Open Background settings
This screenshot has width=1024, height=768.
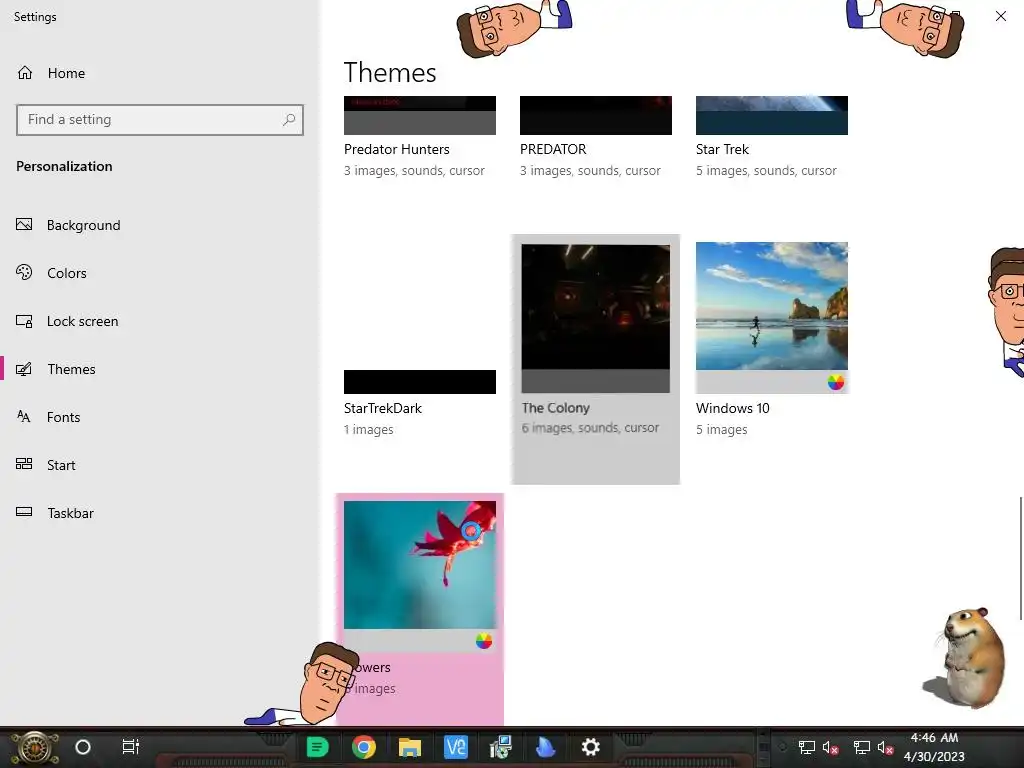pos(83,225)
